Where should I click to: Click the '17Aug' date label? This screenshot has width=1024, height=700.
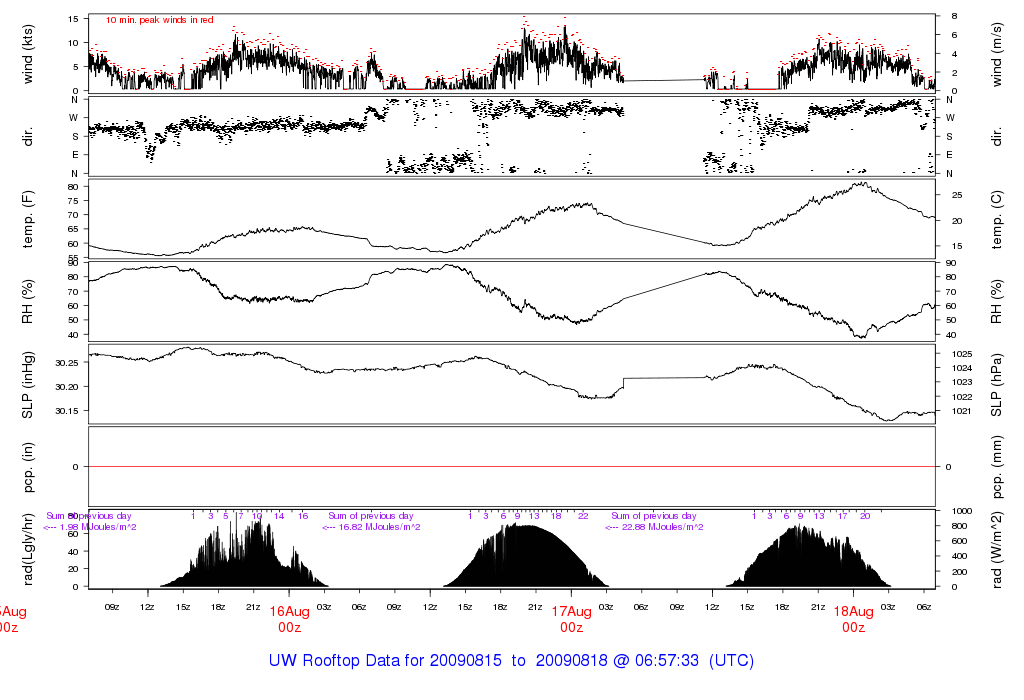point(571,612)
